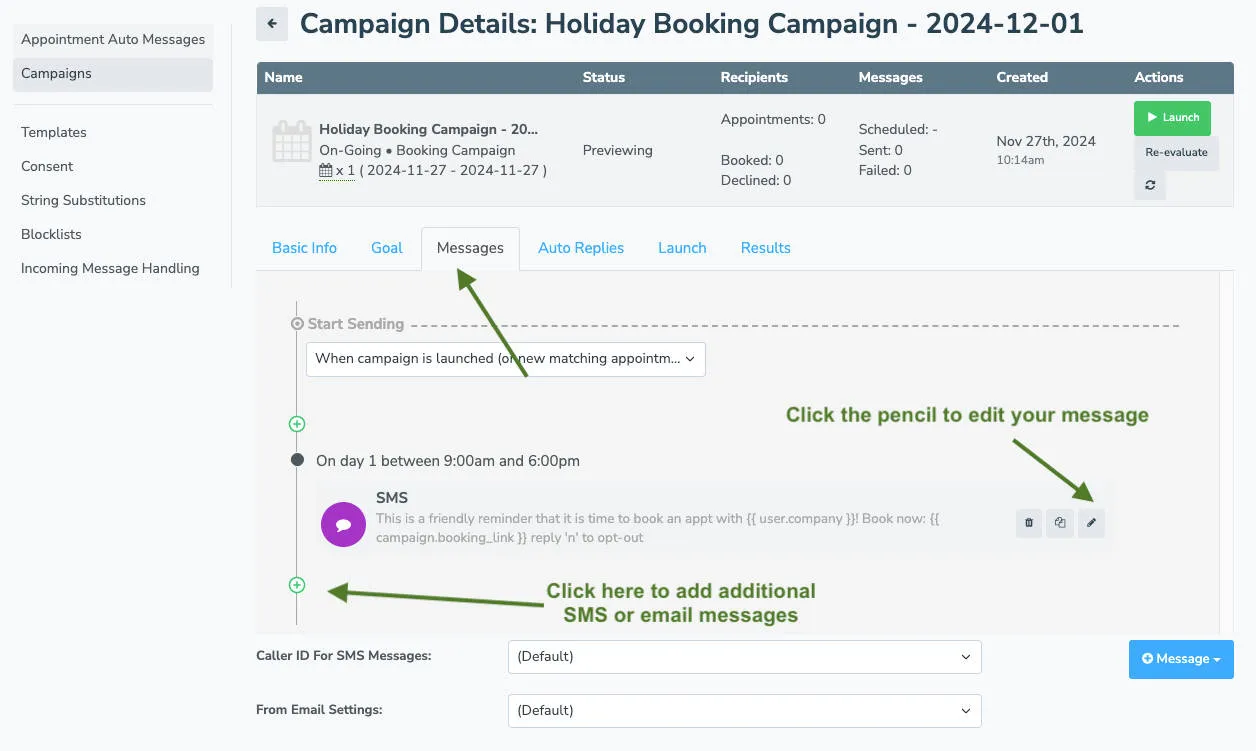Delete the SMS message using the trash icon
The image size is (1256, 751).
tap(1028, 522)
